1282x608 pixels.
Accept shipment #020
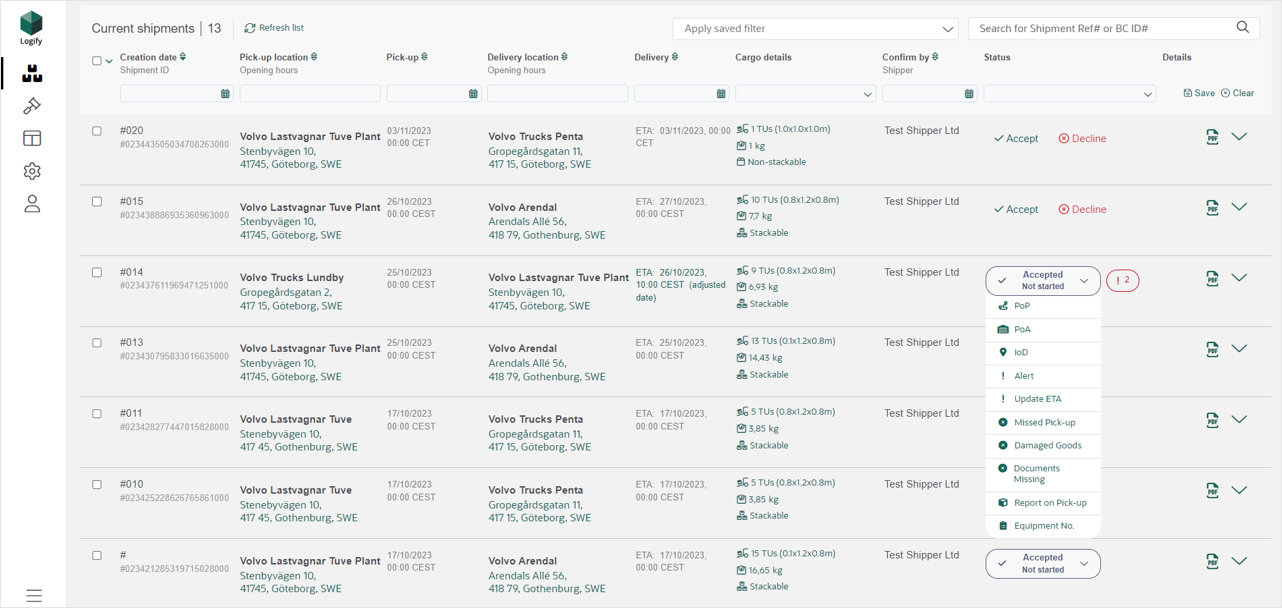click(1016, 139)
